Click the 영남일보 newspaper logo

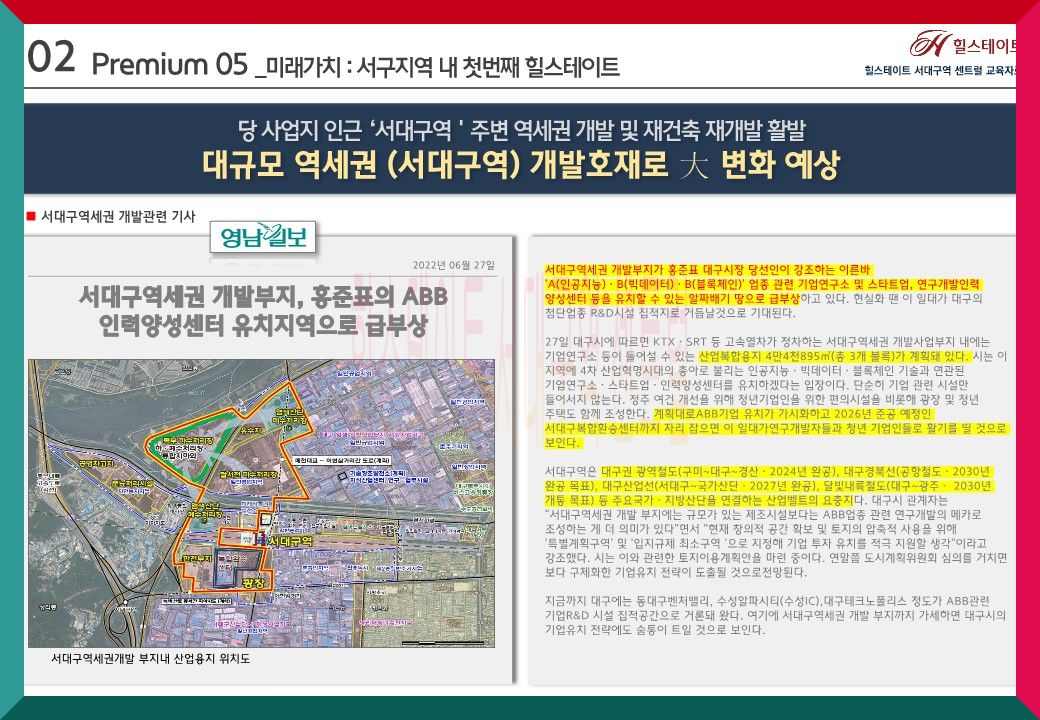coord(263,237)
